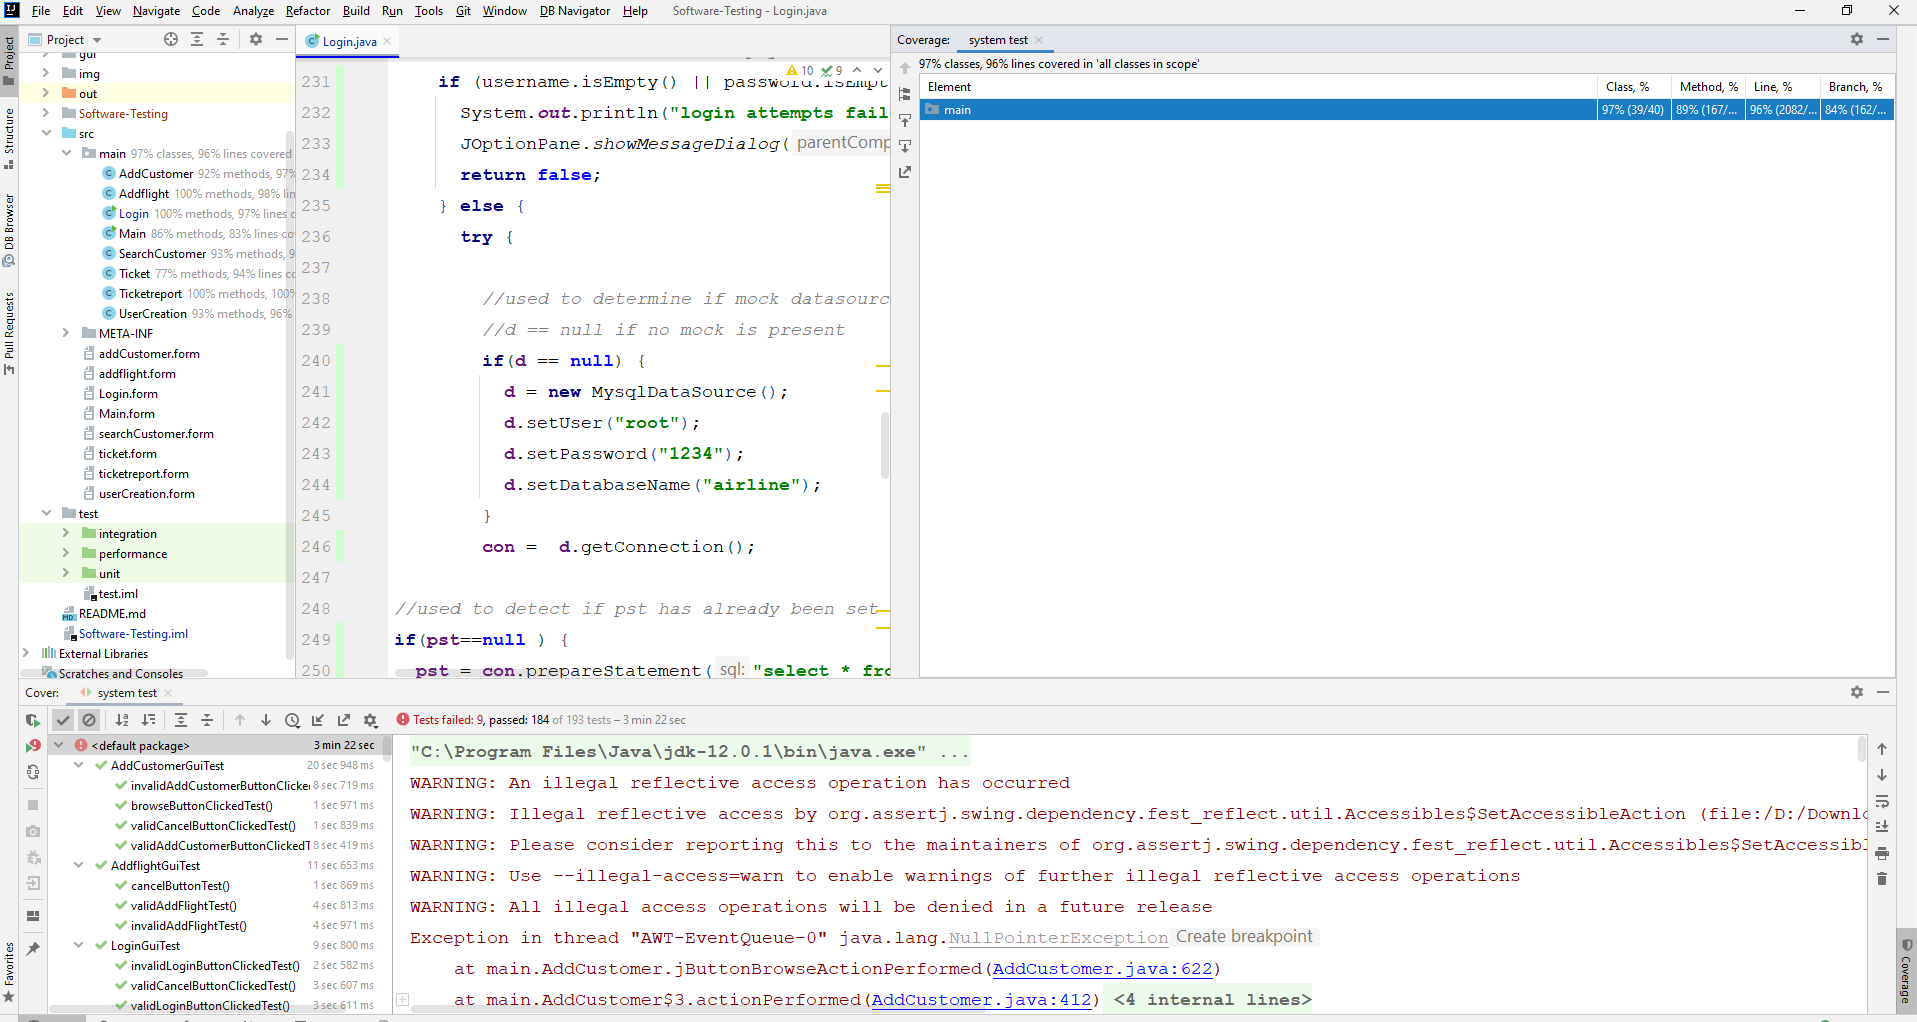Image resolution: width=1917 pixels, height=1022 pixels.
Task: Click the collapse all icon in test results
Action: (207, 720)
